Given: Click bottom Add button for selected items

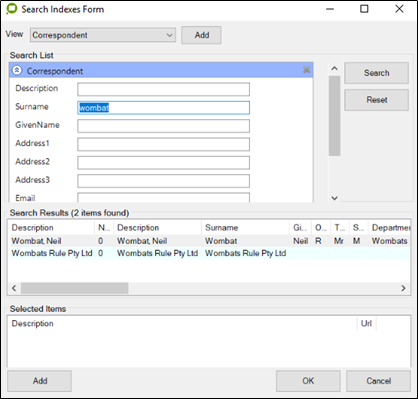Looking at the screenshot, I should point(40,381).
